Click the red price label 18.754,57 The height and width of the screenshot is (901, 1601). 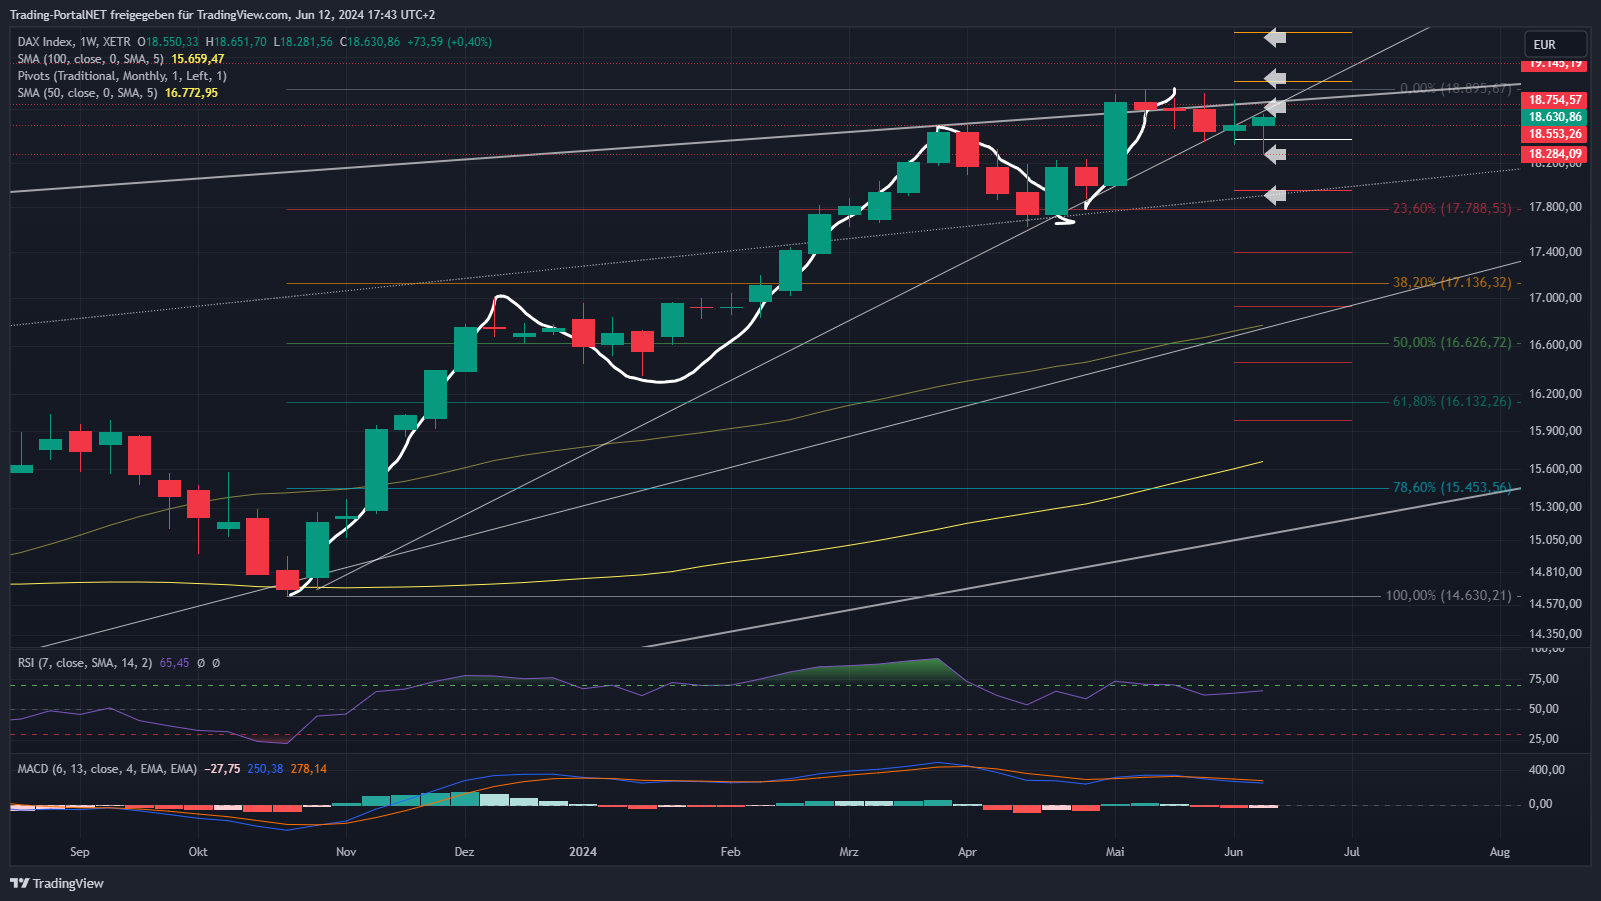(1554, 100)
